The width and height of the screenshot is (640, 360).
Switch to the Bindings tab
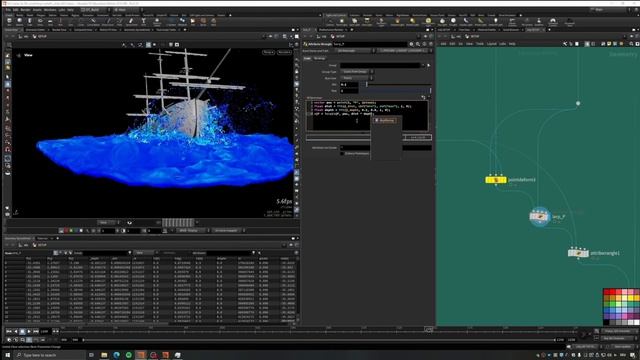pyautogui.click(x=320, y=58)
